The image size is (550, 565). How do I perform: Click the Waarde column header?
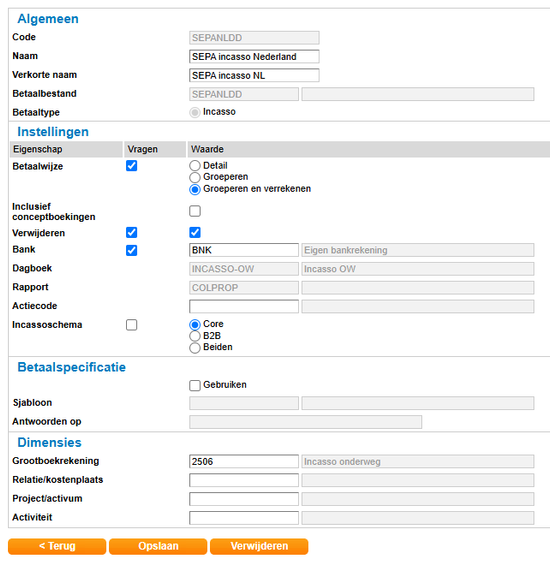[x=369, y=149]
